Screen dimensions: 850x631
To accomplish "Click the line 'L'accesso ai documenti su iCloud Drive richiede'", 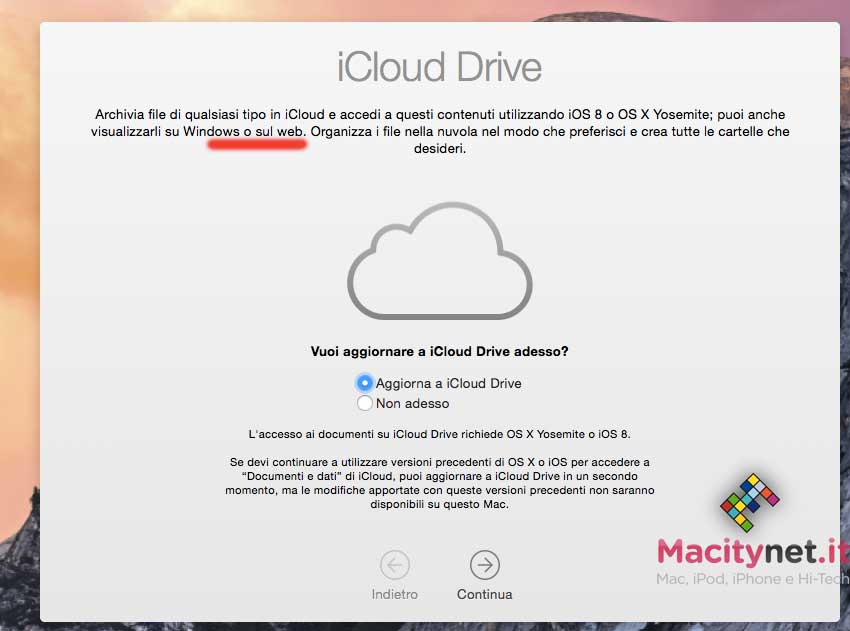I will pos(440,434).
